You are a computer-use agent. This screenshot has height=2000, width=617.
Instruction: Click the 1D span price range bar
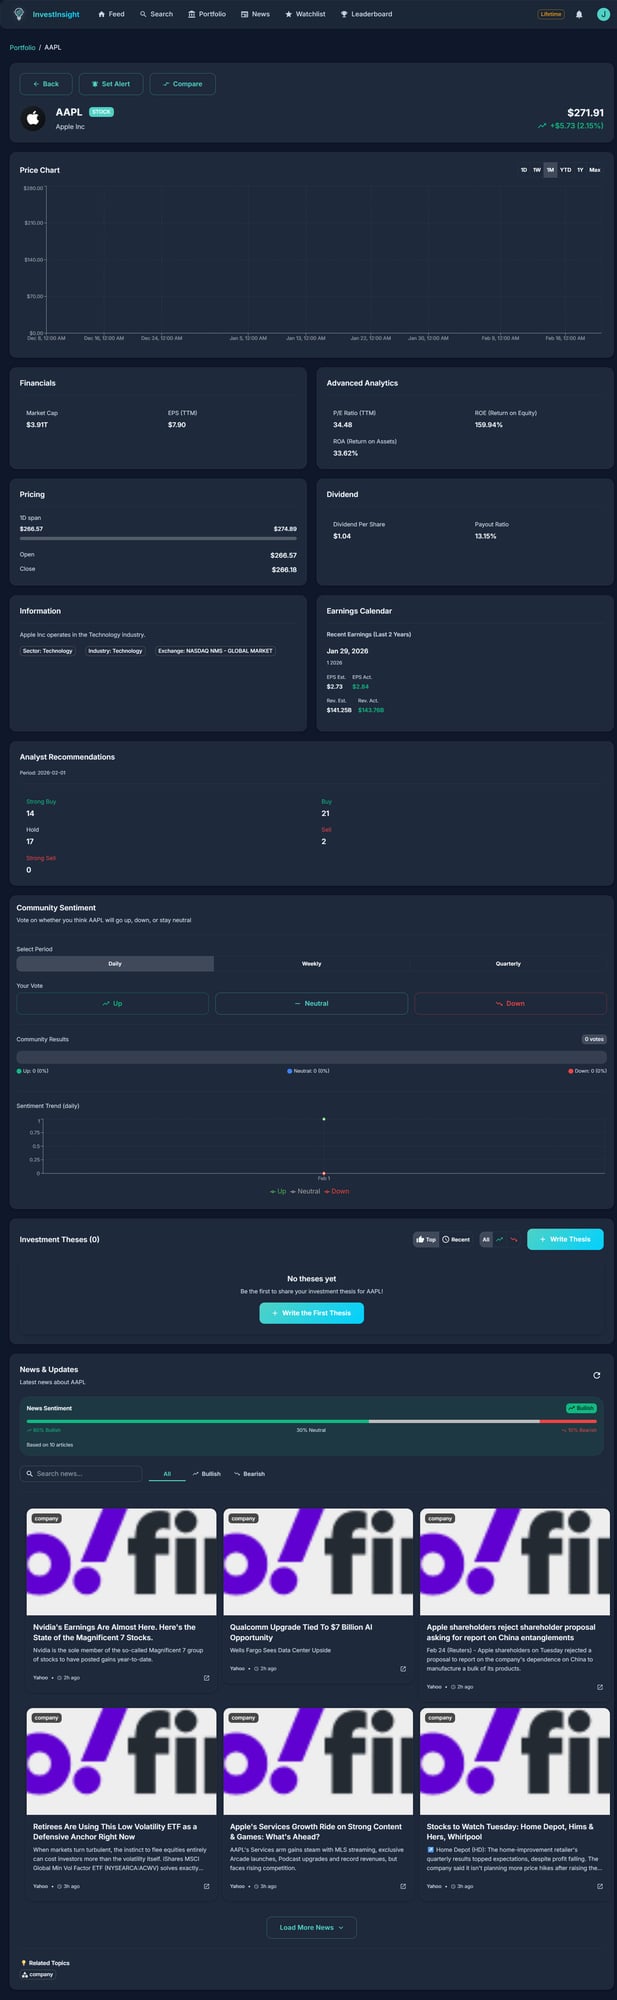pyautogui.click(x=158, y=538)
